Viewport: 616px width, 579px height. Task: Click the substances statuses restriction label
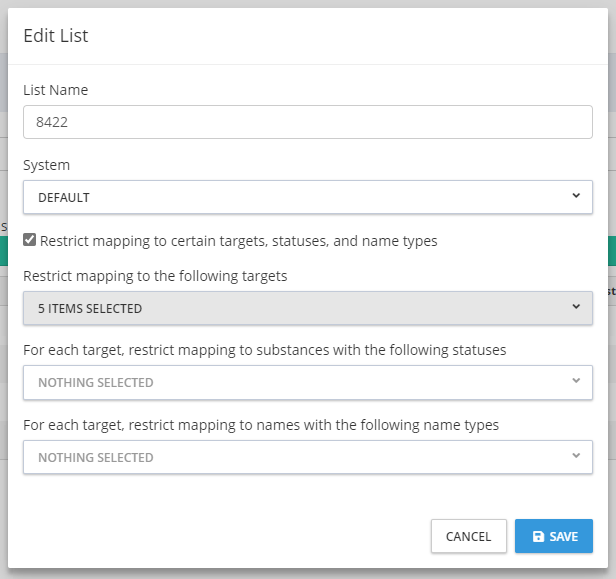(265, 350)
